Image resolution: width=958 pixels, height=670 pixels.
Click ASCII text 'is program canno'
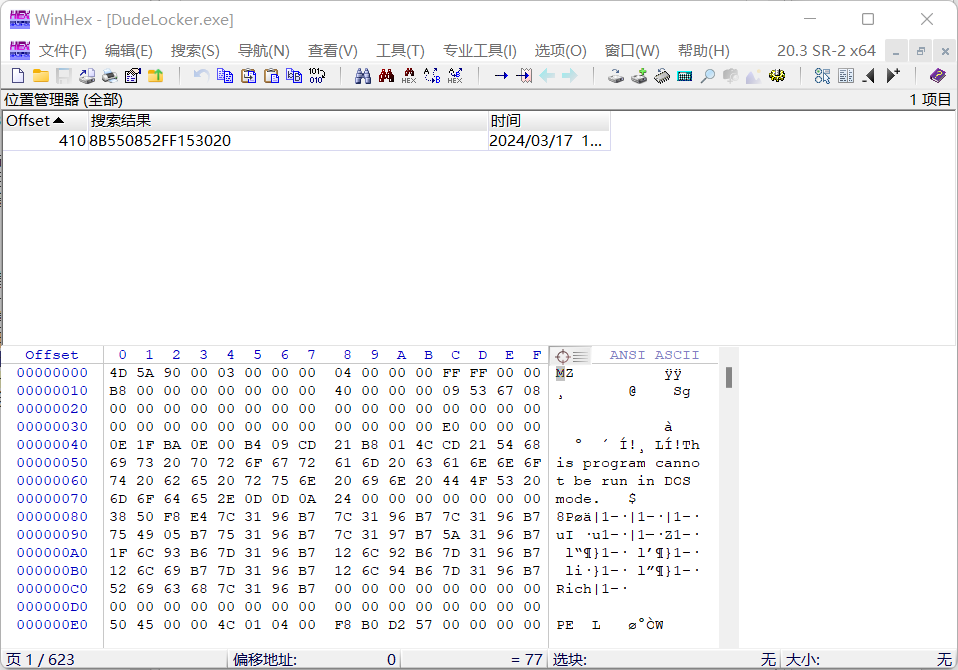click(x=627, y=463)
